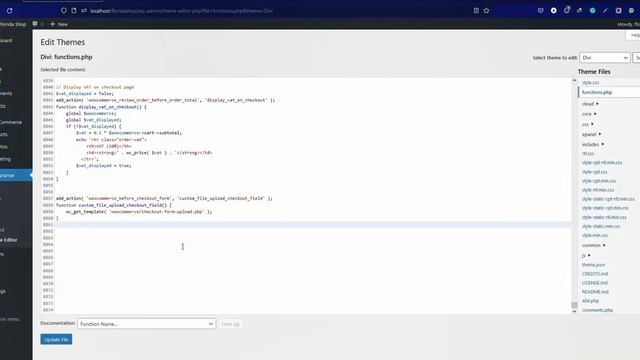Expand the common folder

pyautogui.click(x=593, y=245)
